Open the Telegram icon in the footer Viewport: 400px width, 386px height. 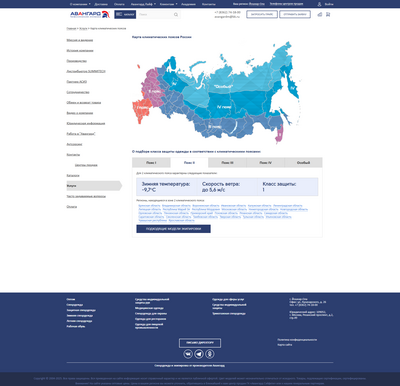click(199, 354)
